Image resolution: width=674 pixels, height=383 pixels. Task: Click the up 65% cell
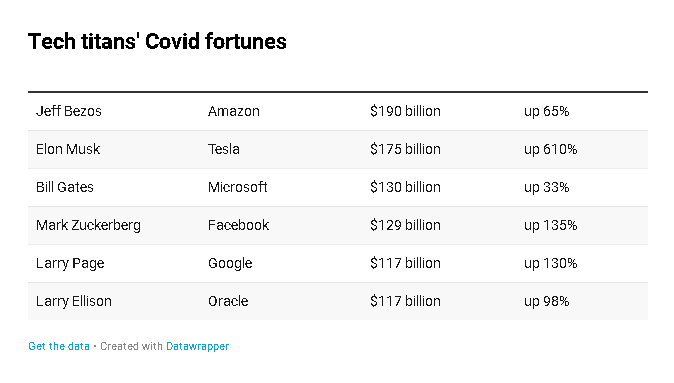tap(546, 111)
